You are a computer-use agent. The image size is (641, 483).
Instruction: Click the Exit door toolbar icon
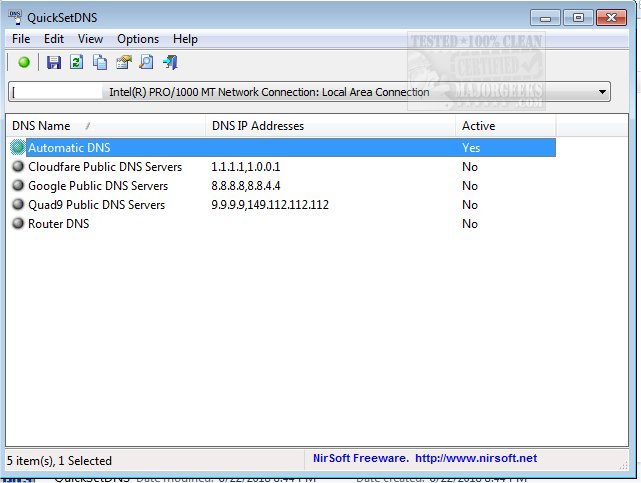[x=170, y=62]
